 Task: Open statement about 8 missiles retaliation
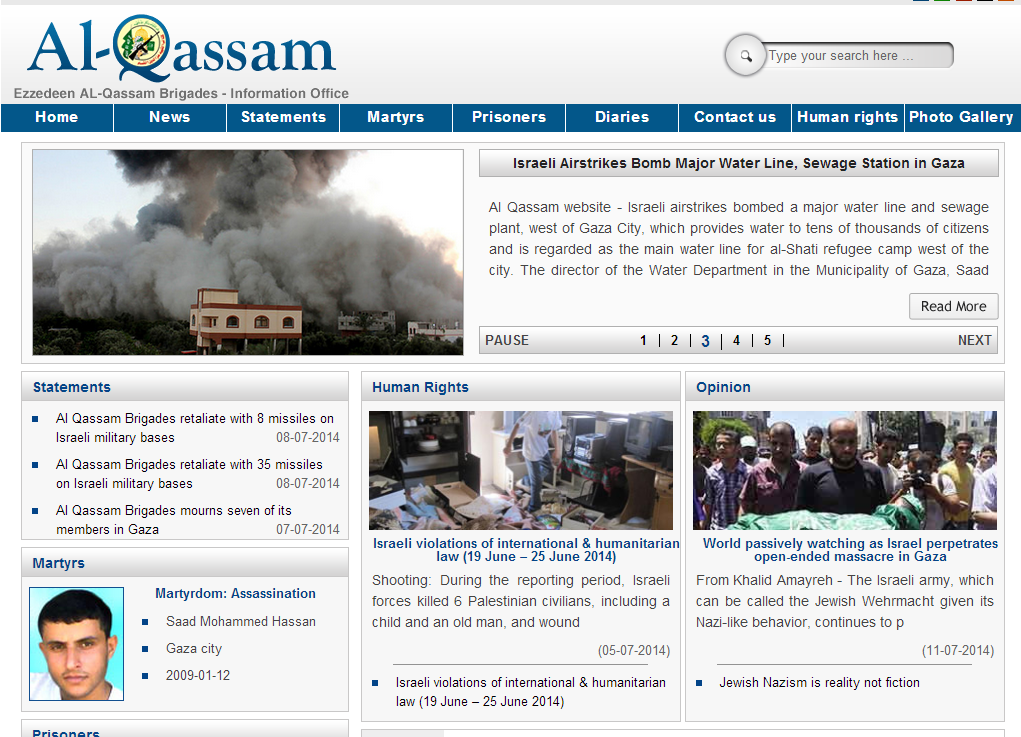pos(195,428)
